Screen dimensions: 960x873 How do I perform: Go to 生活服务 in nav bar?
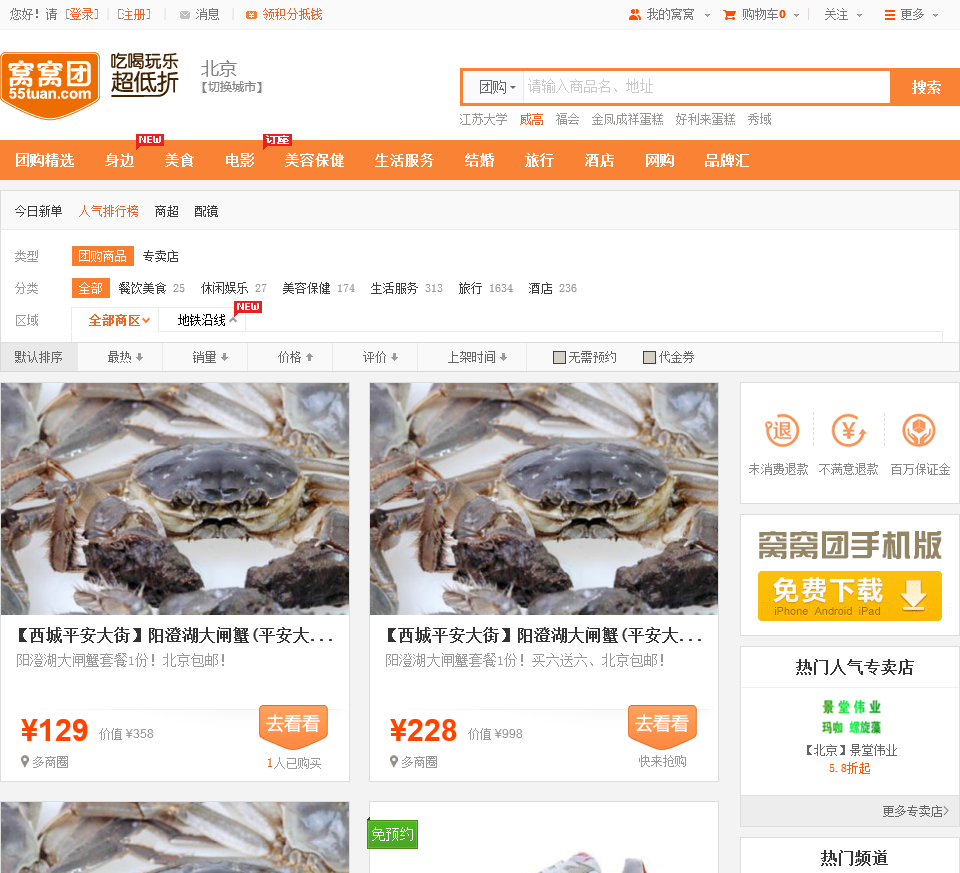(x=405, y=160)
